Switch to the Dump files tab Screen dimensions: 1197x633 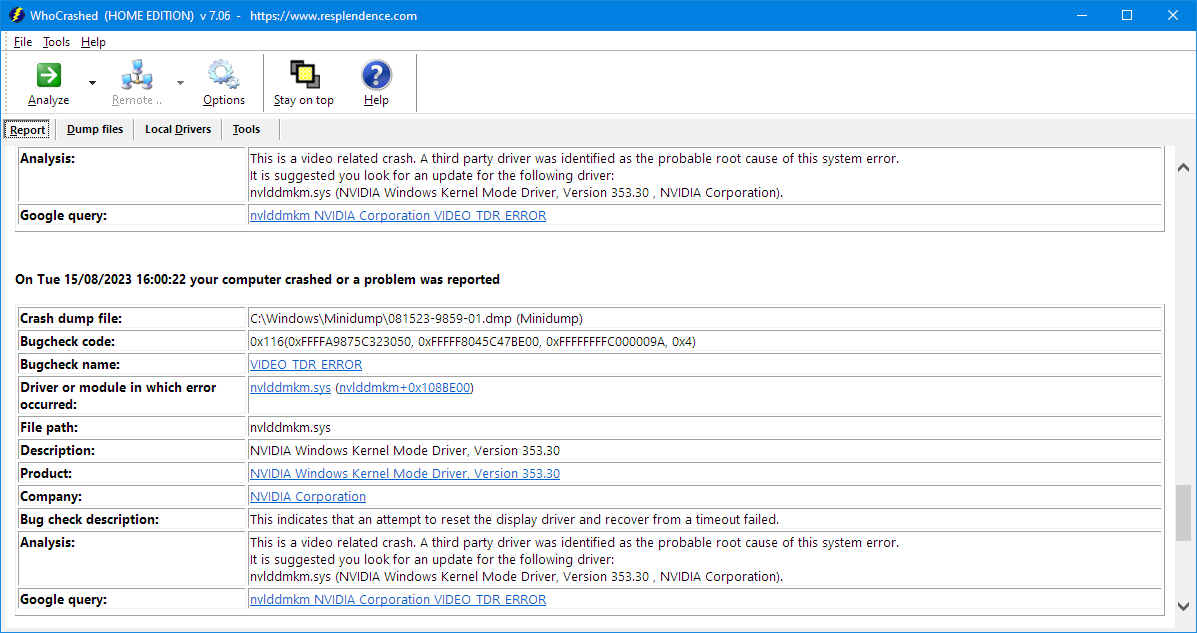(x=95, y=130)
